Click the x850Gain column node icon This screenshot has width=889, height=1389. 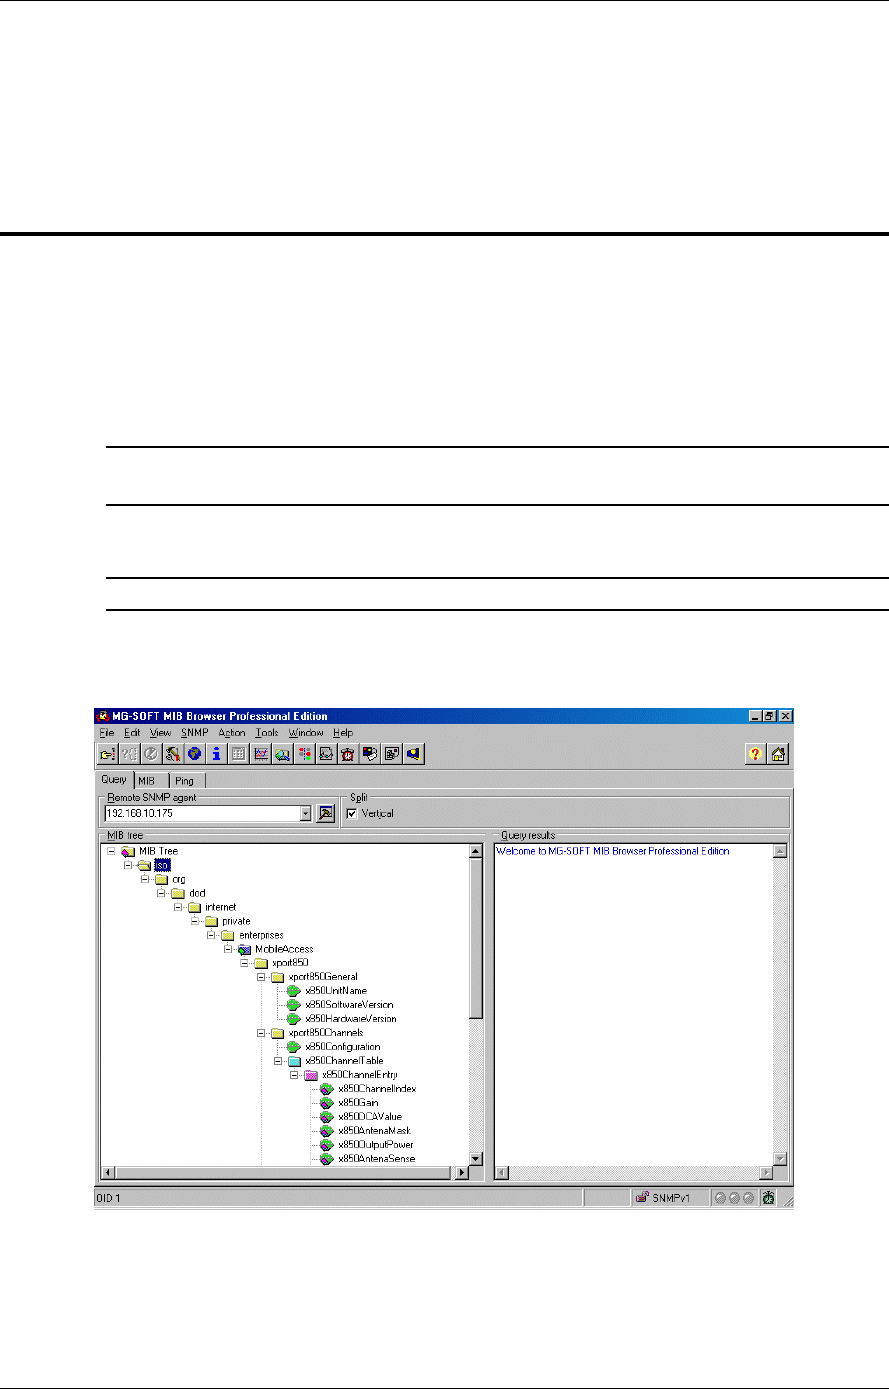pos(327,1102)
